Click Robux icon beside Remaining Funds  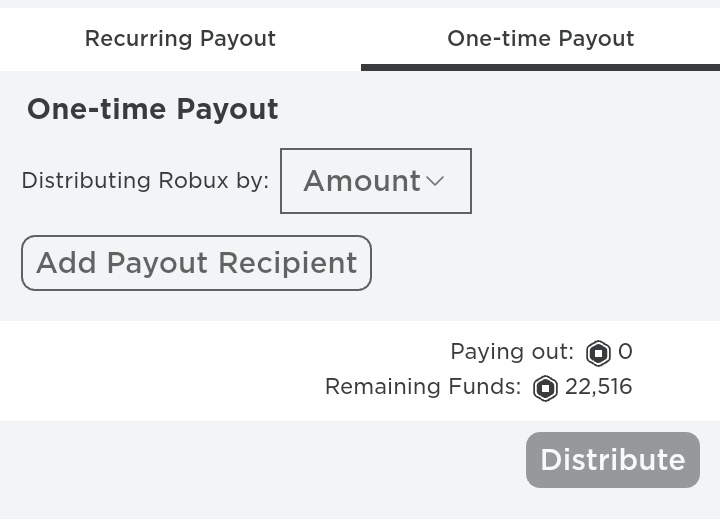pyautogui.click(x=545, y=388)
